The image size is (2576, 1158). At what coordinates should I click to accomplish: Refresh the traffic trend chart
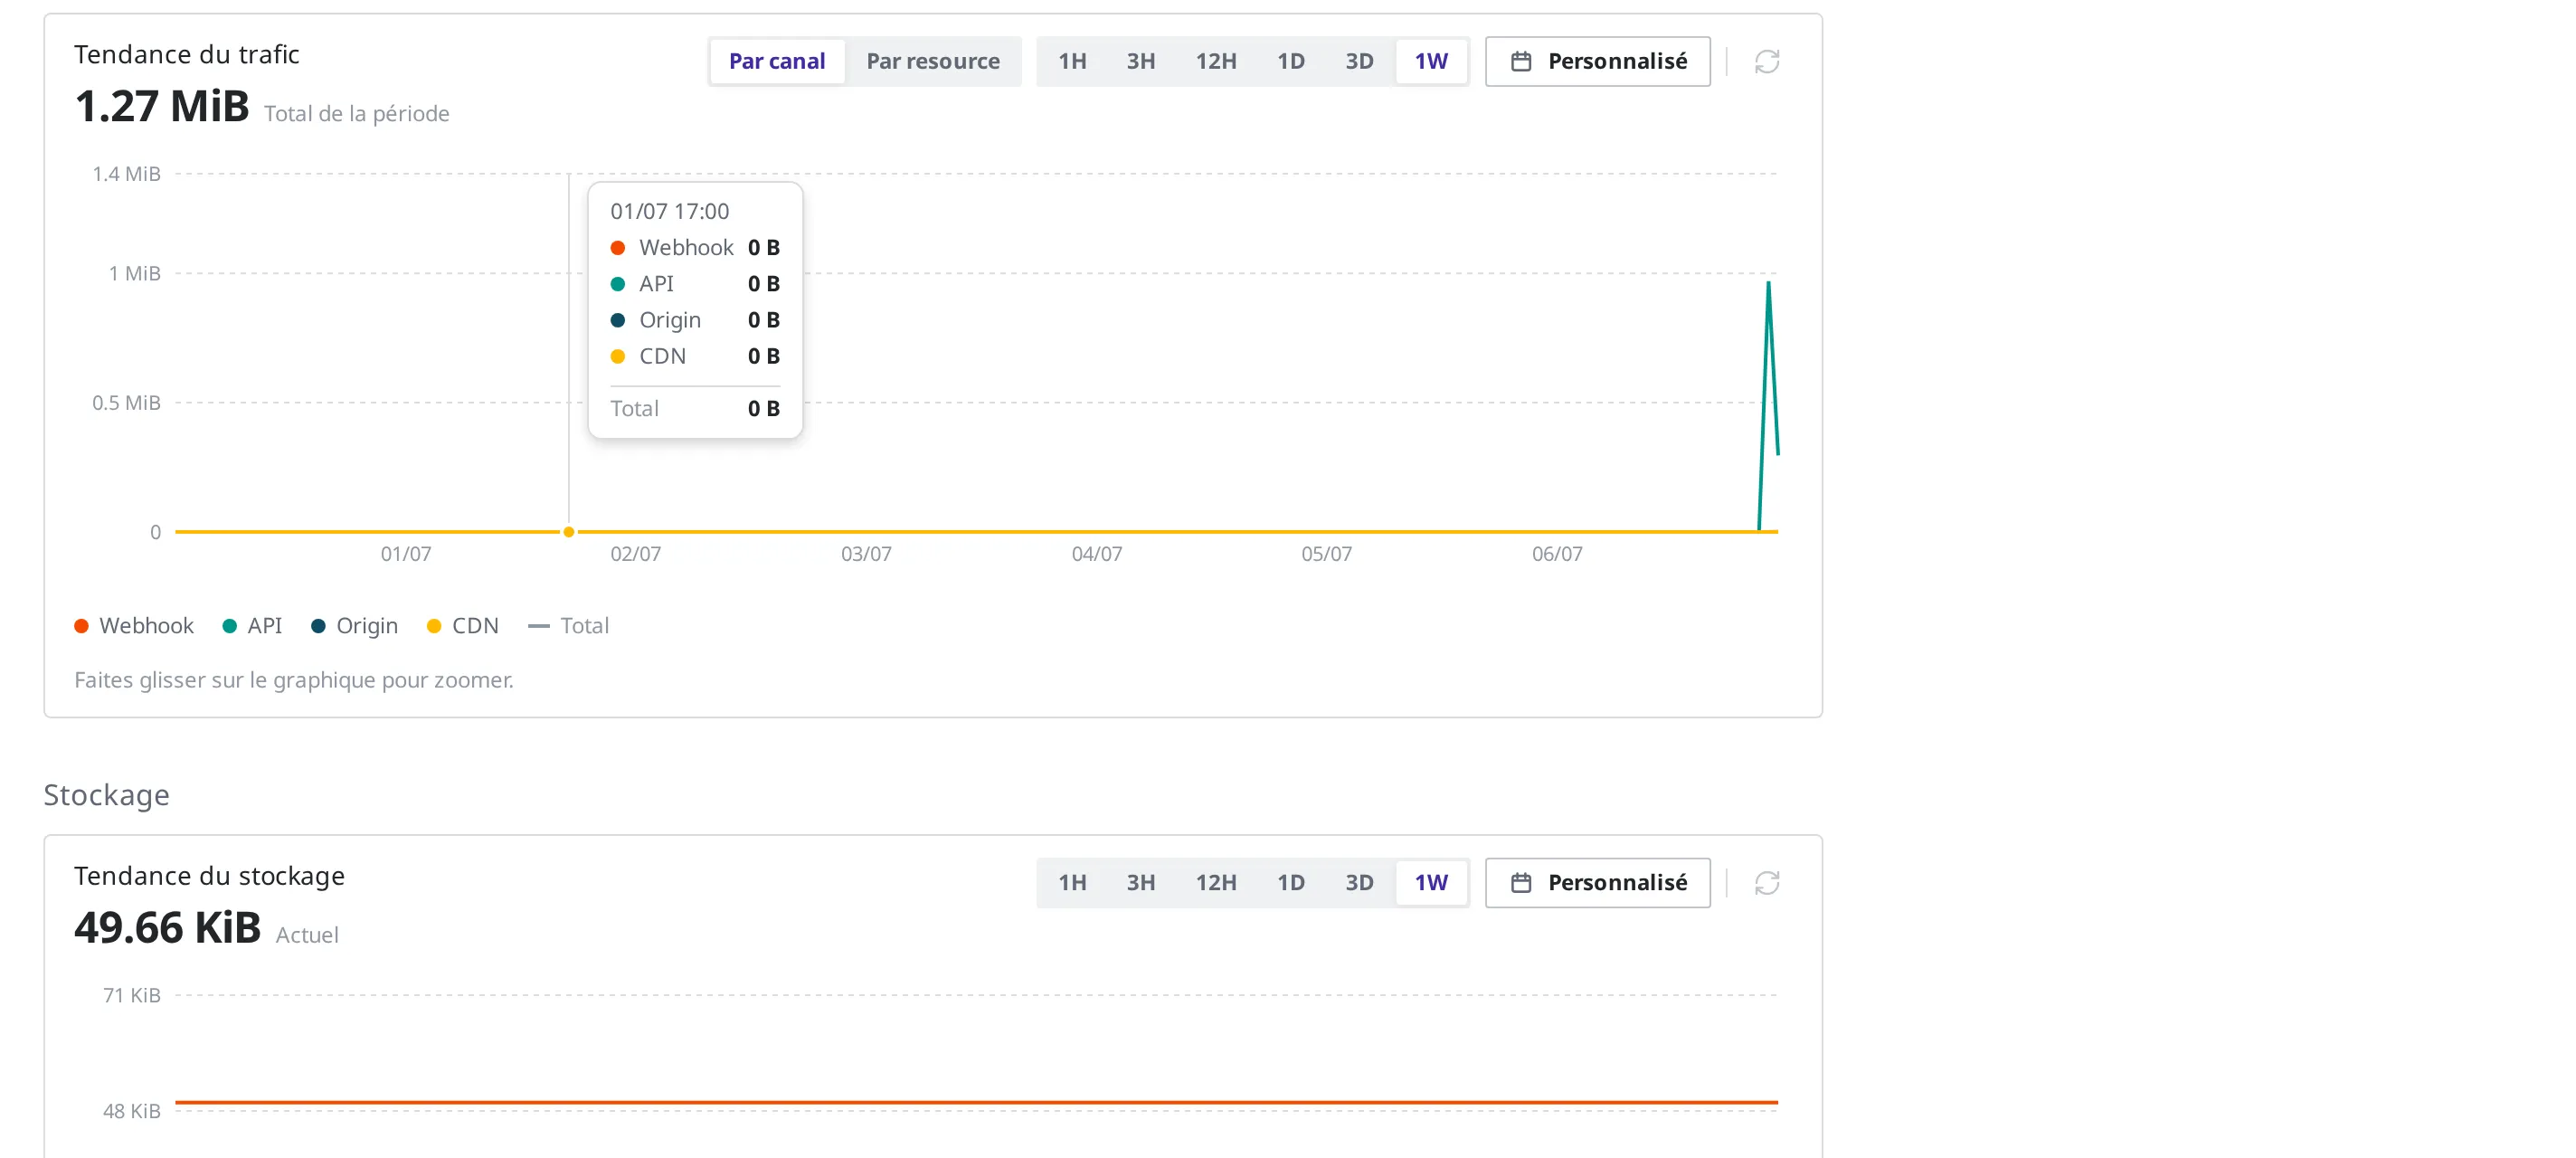coord(1766,62)
